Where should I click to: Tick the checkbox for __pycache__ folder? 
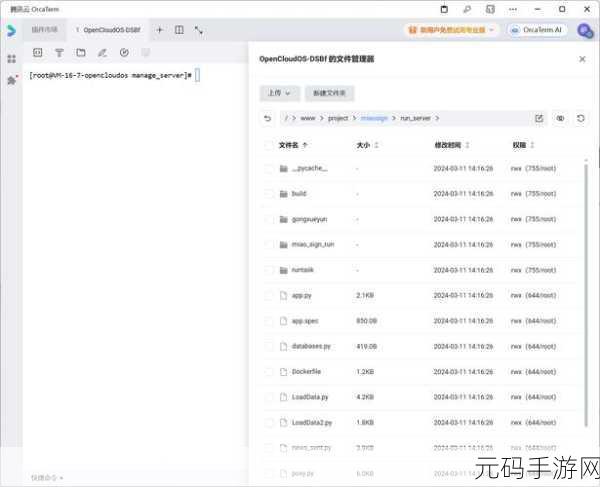269,168
